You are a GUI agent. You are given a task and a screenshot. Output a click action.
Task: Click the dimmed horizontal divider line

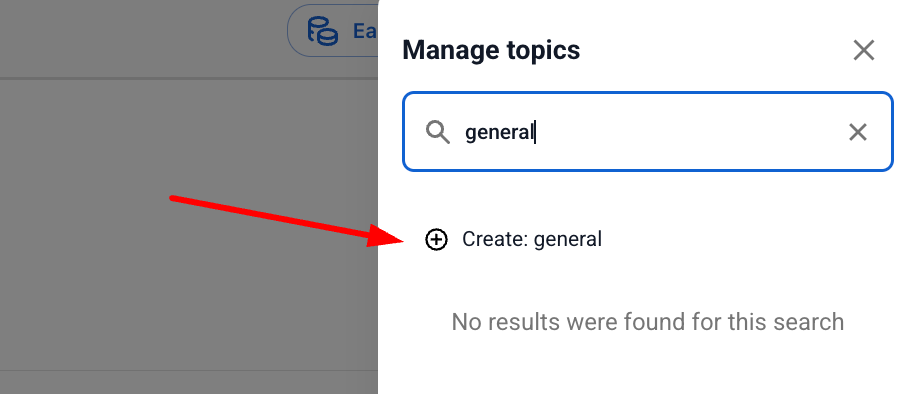[189, 78]
